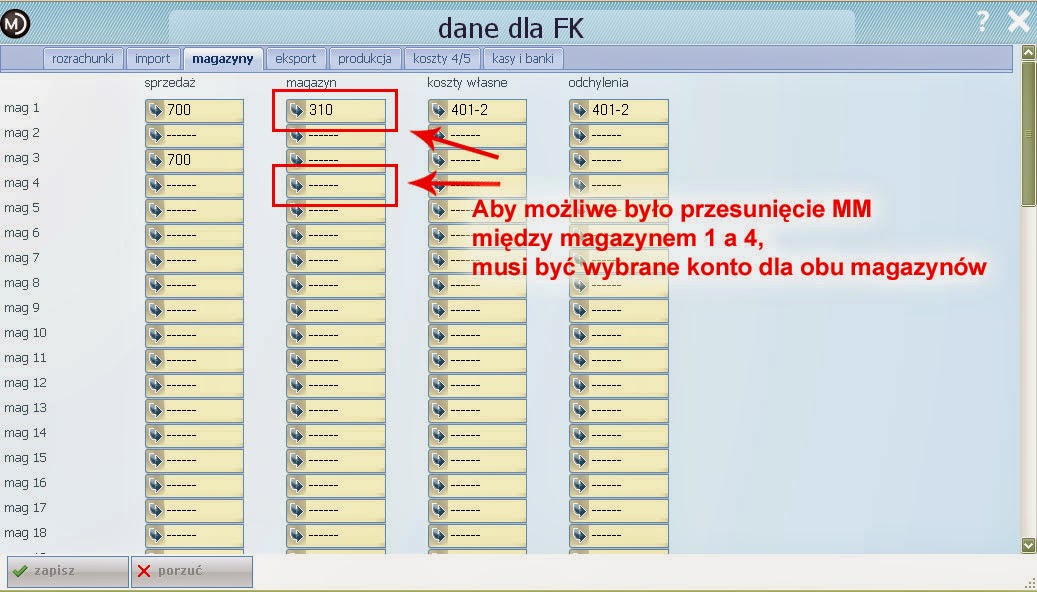Viewport: 1037px width, 592px height.
Task: Select the mag 1 sprzedaż field showing 700
Action: (x=194, y=110)
